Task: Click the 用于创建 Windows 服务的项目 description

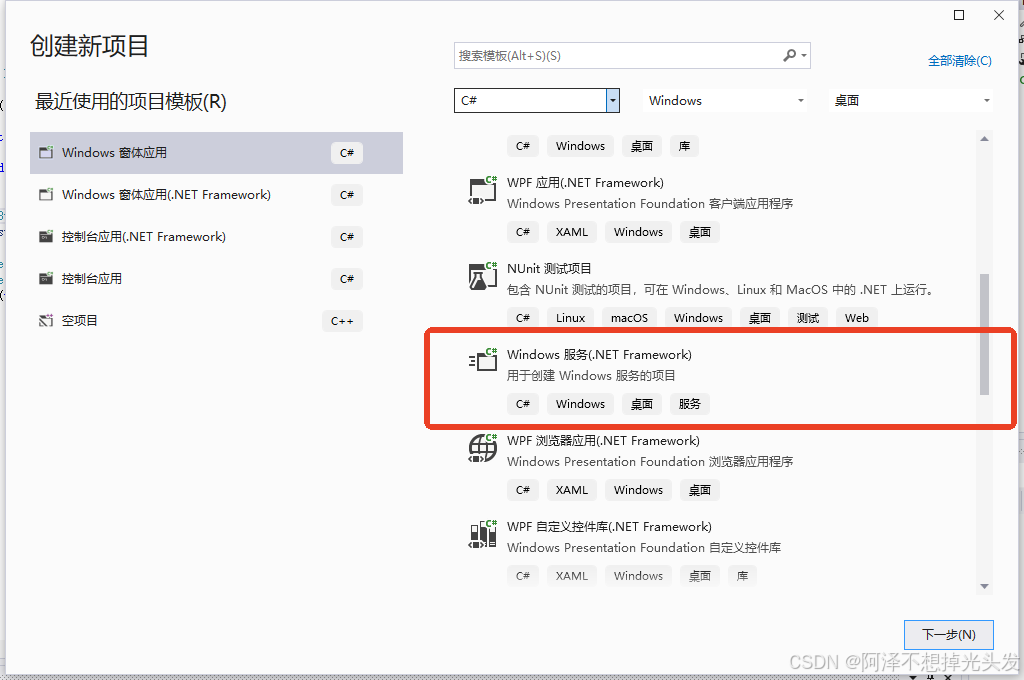Action: point(591,376)
